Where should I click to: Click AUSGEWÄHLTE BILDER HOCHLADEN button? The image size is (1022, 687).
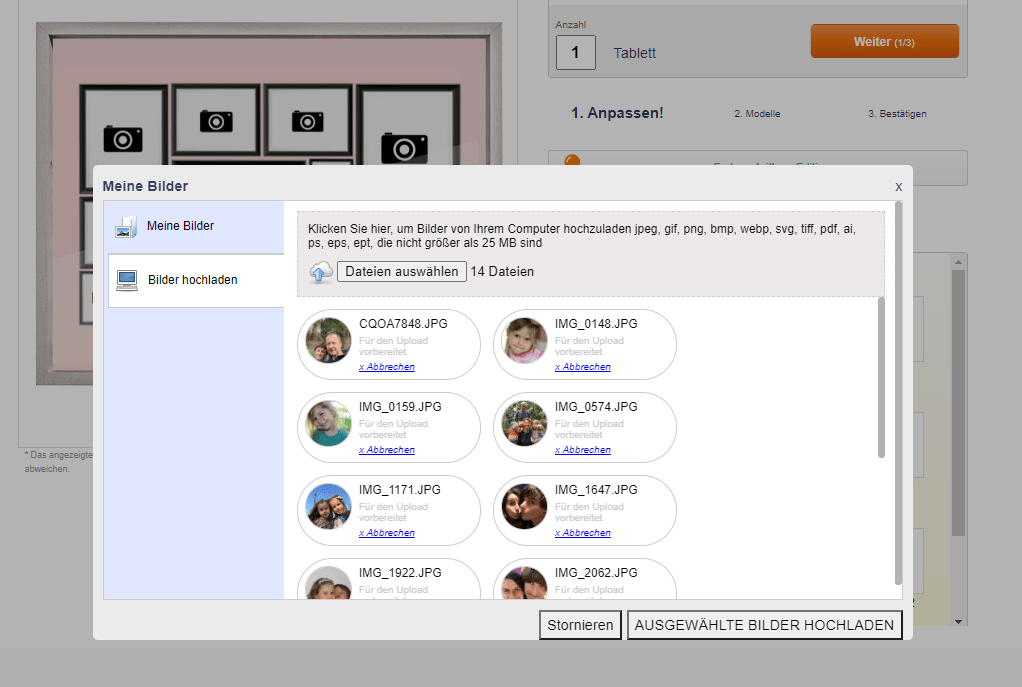tap(764, 626)
